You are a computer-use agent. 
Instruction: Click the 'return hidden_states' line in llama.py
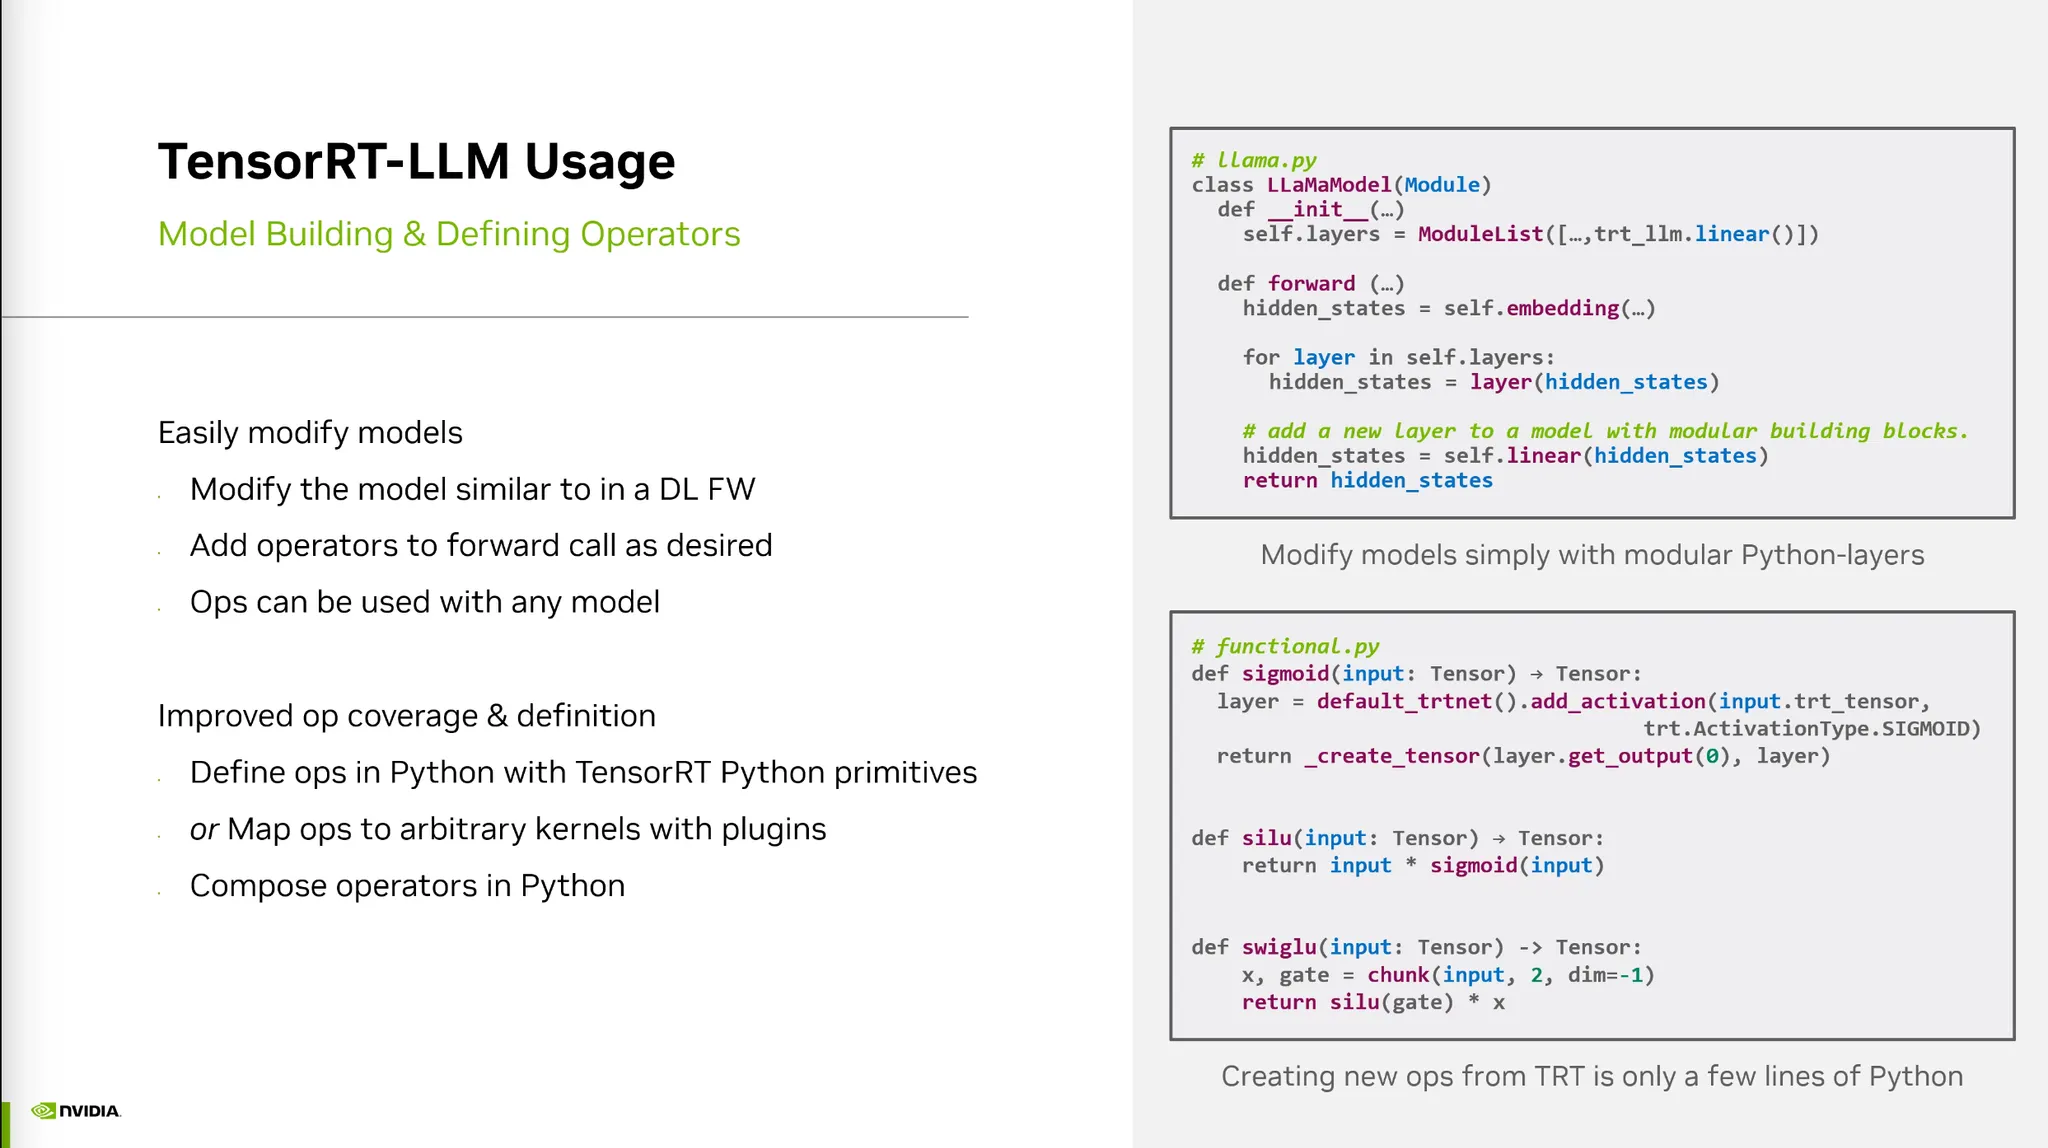(x=1367, y=481)
